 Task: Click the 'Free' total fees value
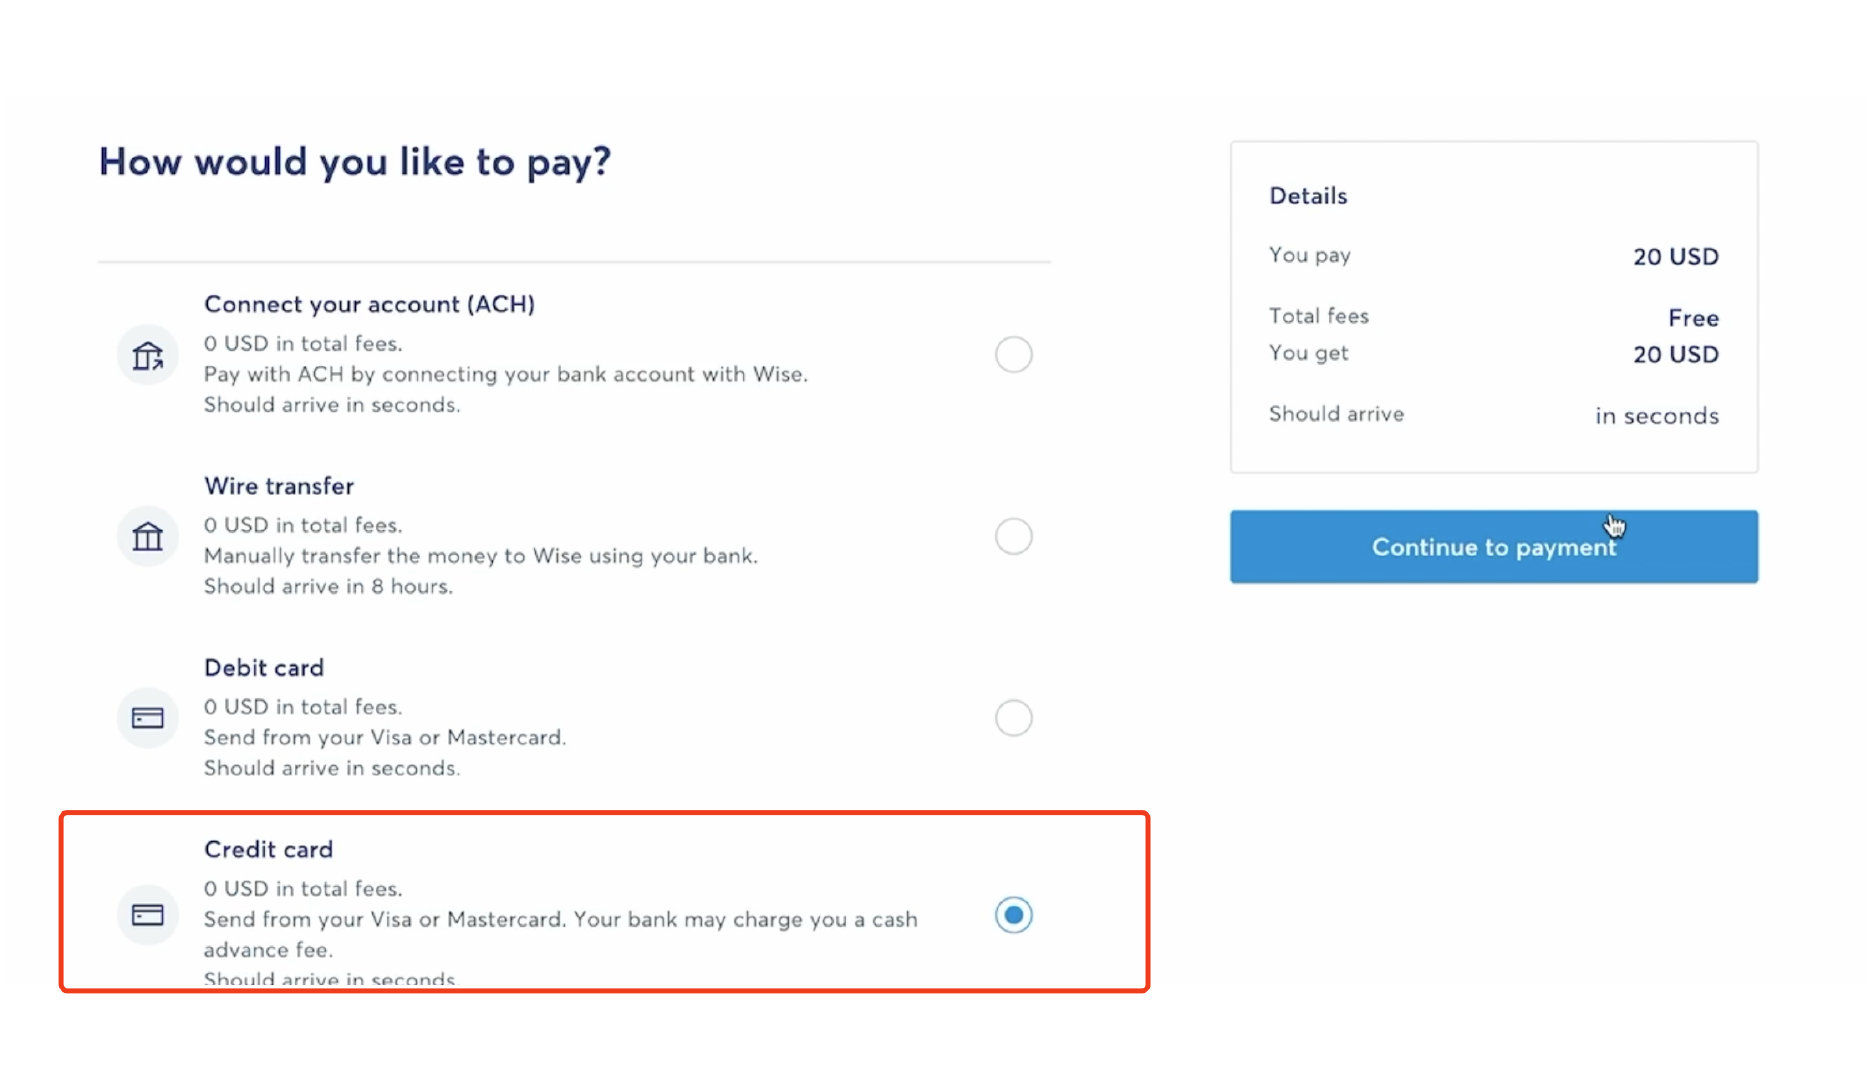[x=1693, y=318]
